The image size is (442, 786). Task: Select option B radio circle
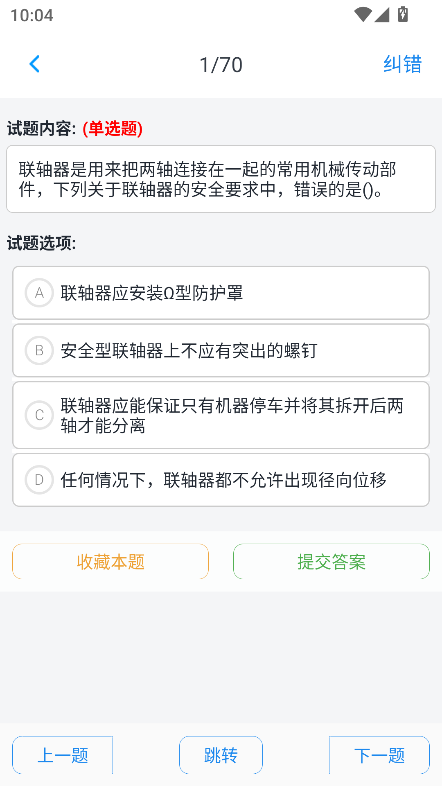[x=39, y=350]
